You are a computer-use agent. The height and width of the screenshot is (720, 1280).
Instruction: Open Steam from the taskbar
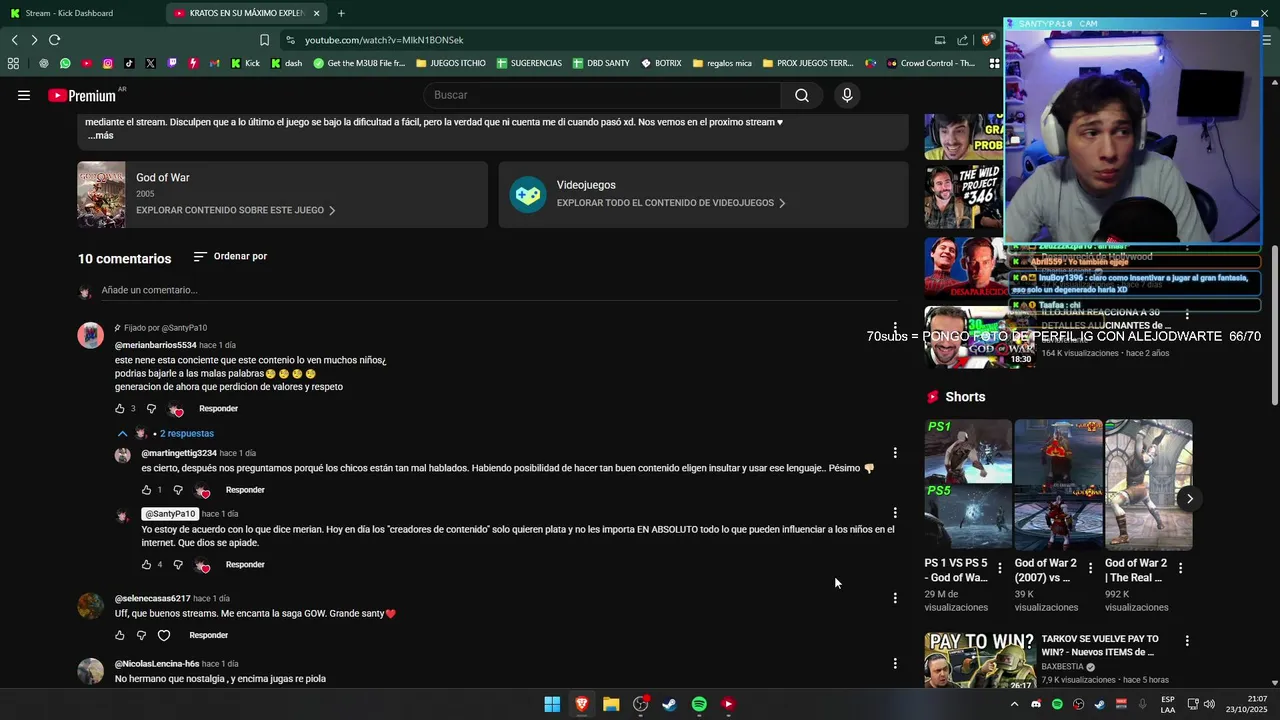tap(669, 704)
